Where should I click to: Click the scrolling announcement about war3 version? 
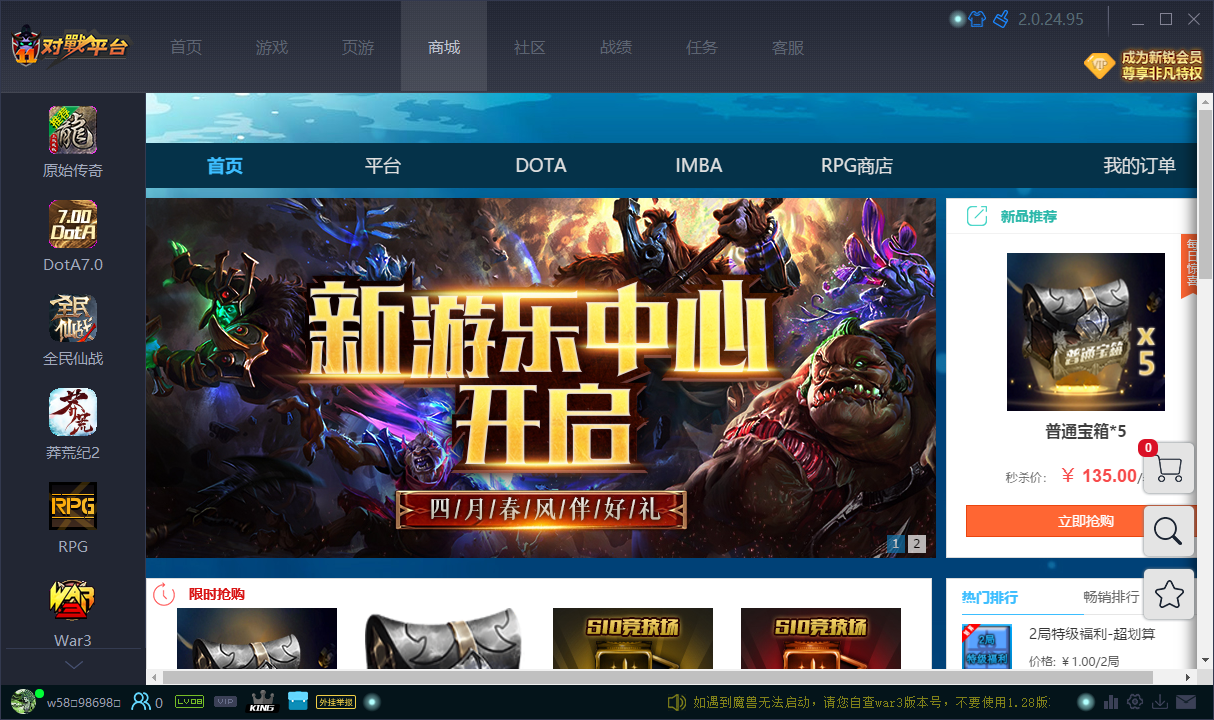pyautogui.click(x=870, y=703)
